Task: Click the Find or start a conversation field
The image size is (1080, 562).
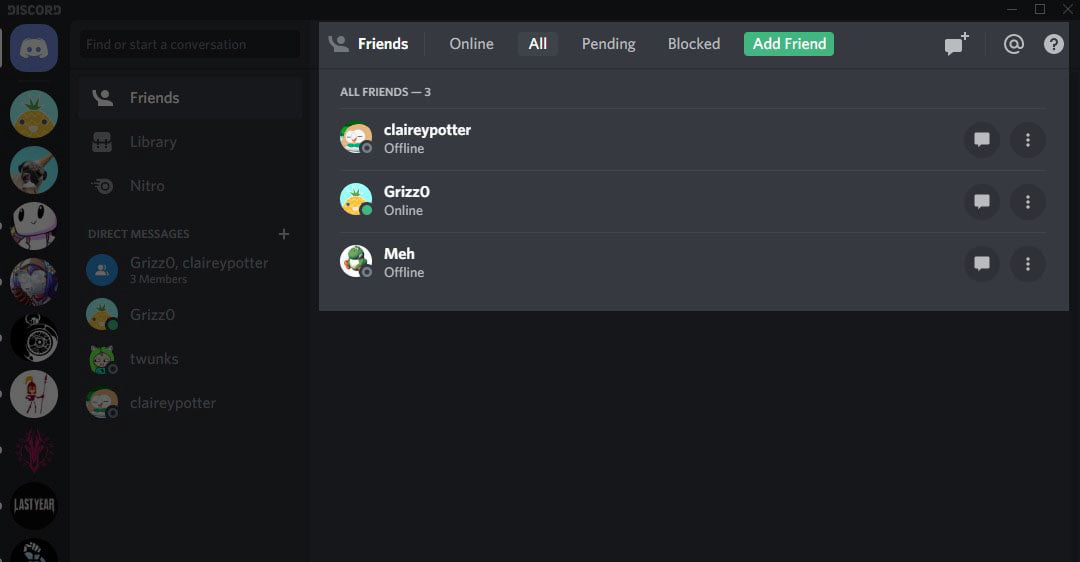Action: pyautogui.click(x=189, y=44)
